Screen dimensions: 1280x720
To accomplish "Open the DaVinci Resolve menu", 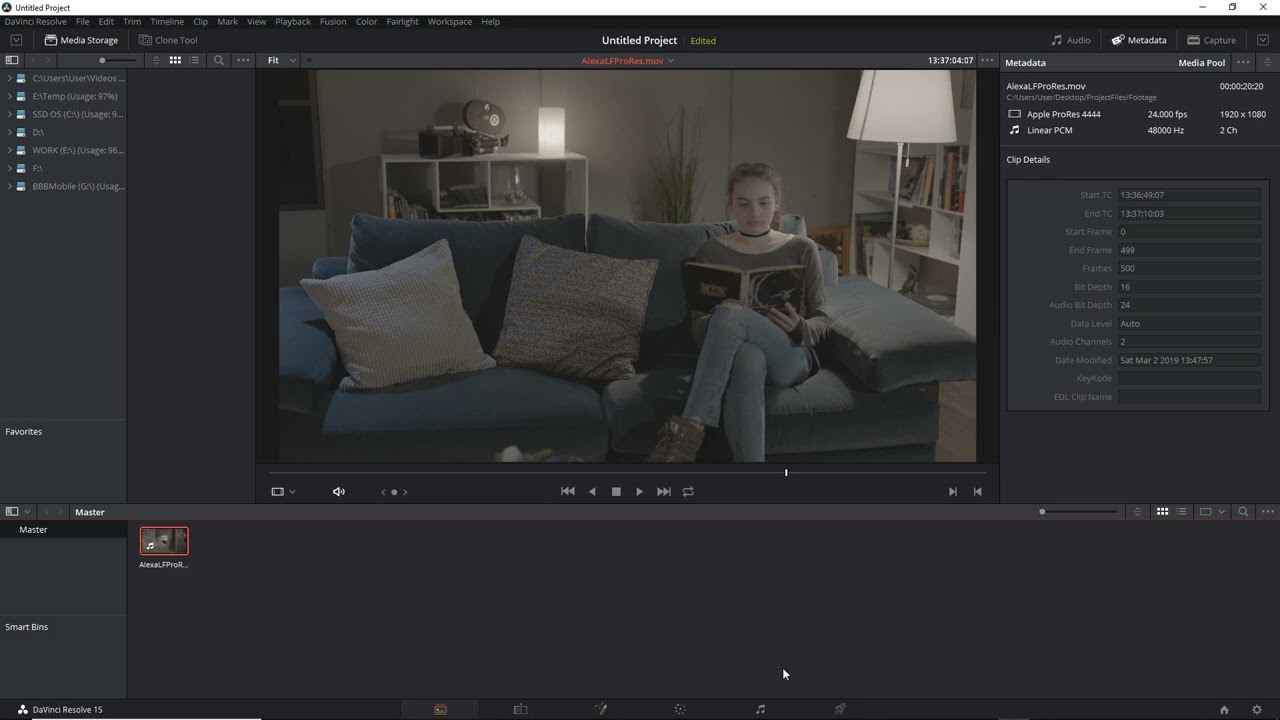I will (x=35, y=21).
